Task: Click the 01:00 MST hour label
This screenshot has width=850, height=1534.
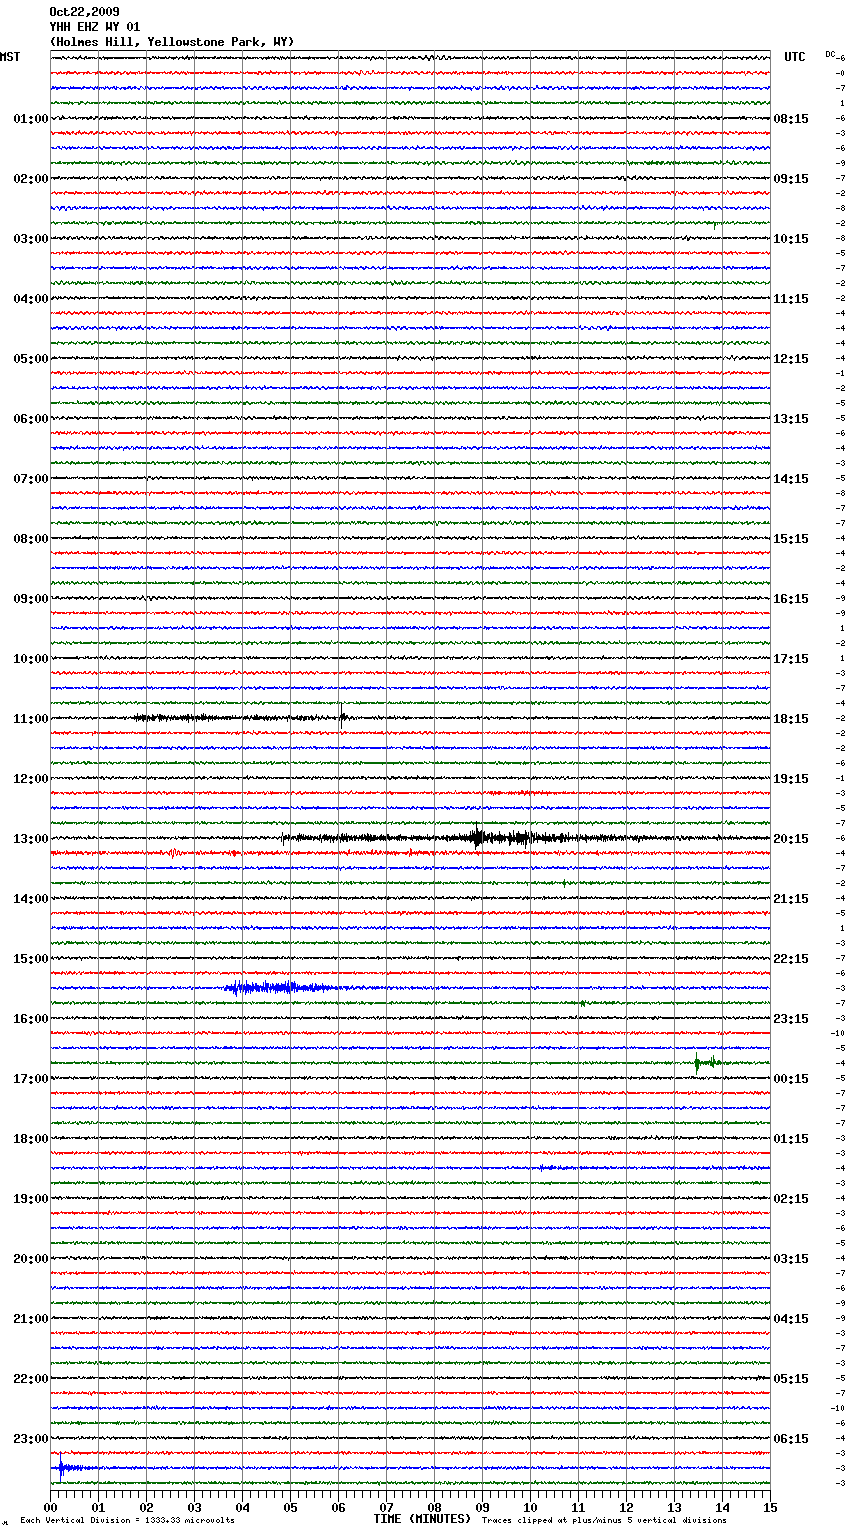Action: coord(31,119)
